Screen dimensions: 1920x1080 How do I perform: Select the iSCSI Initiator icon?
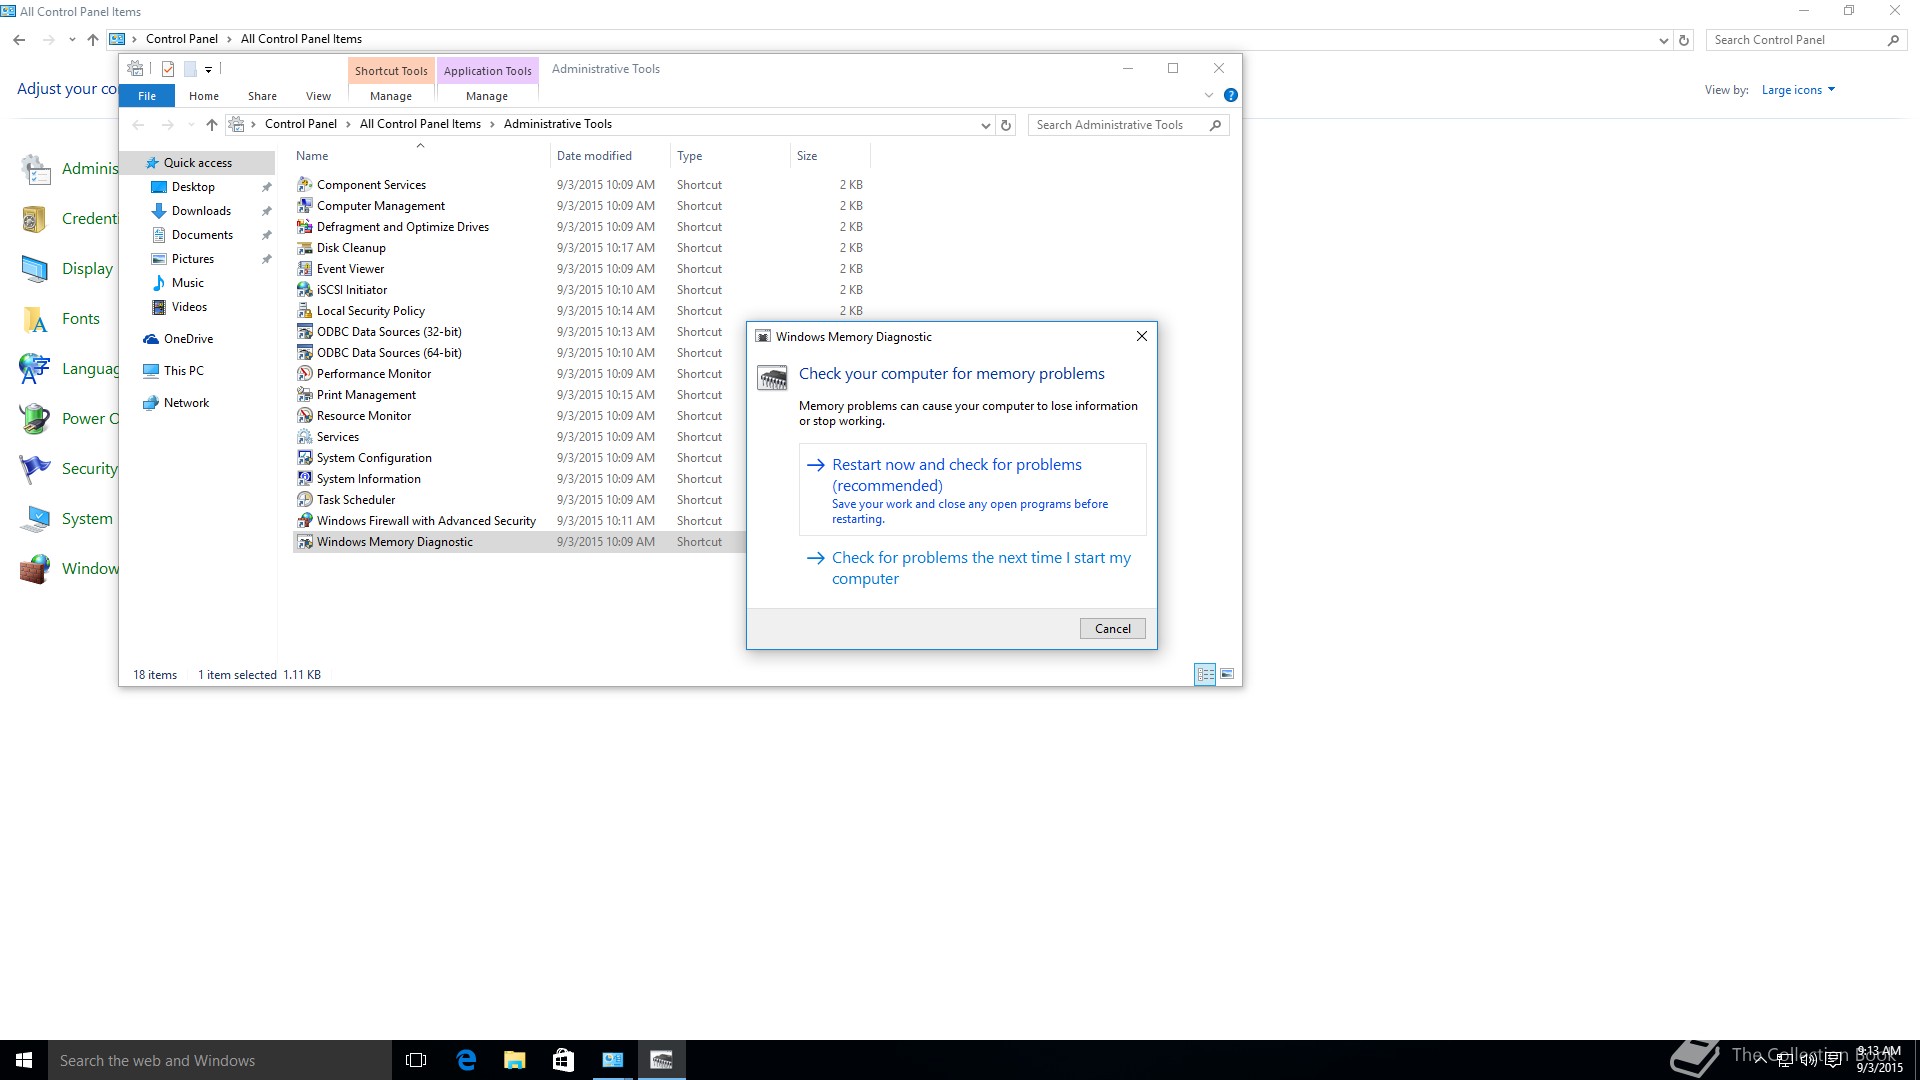pyautogui.click(x=305, y=290)
